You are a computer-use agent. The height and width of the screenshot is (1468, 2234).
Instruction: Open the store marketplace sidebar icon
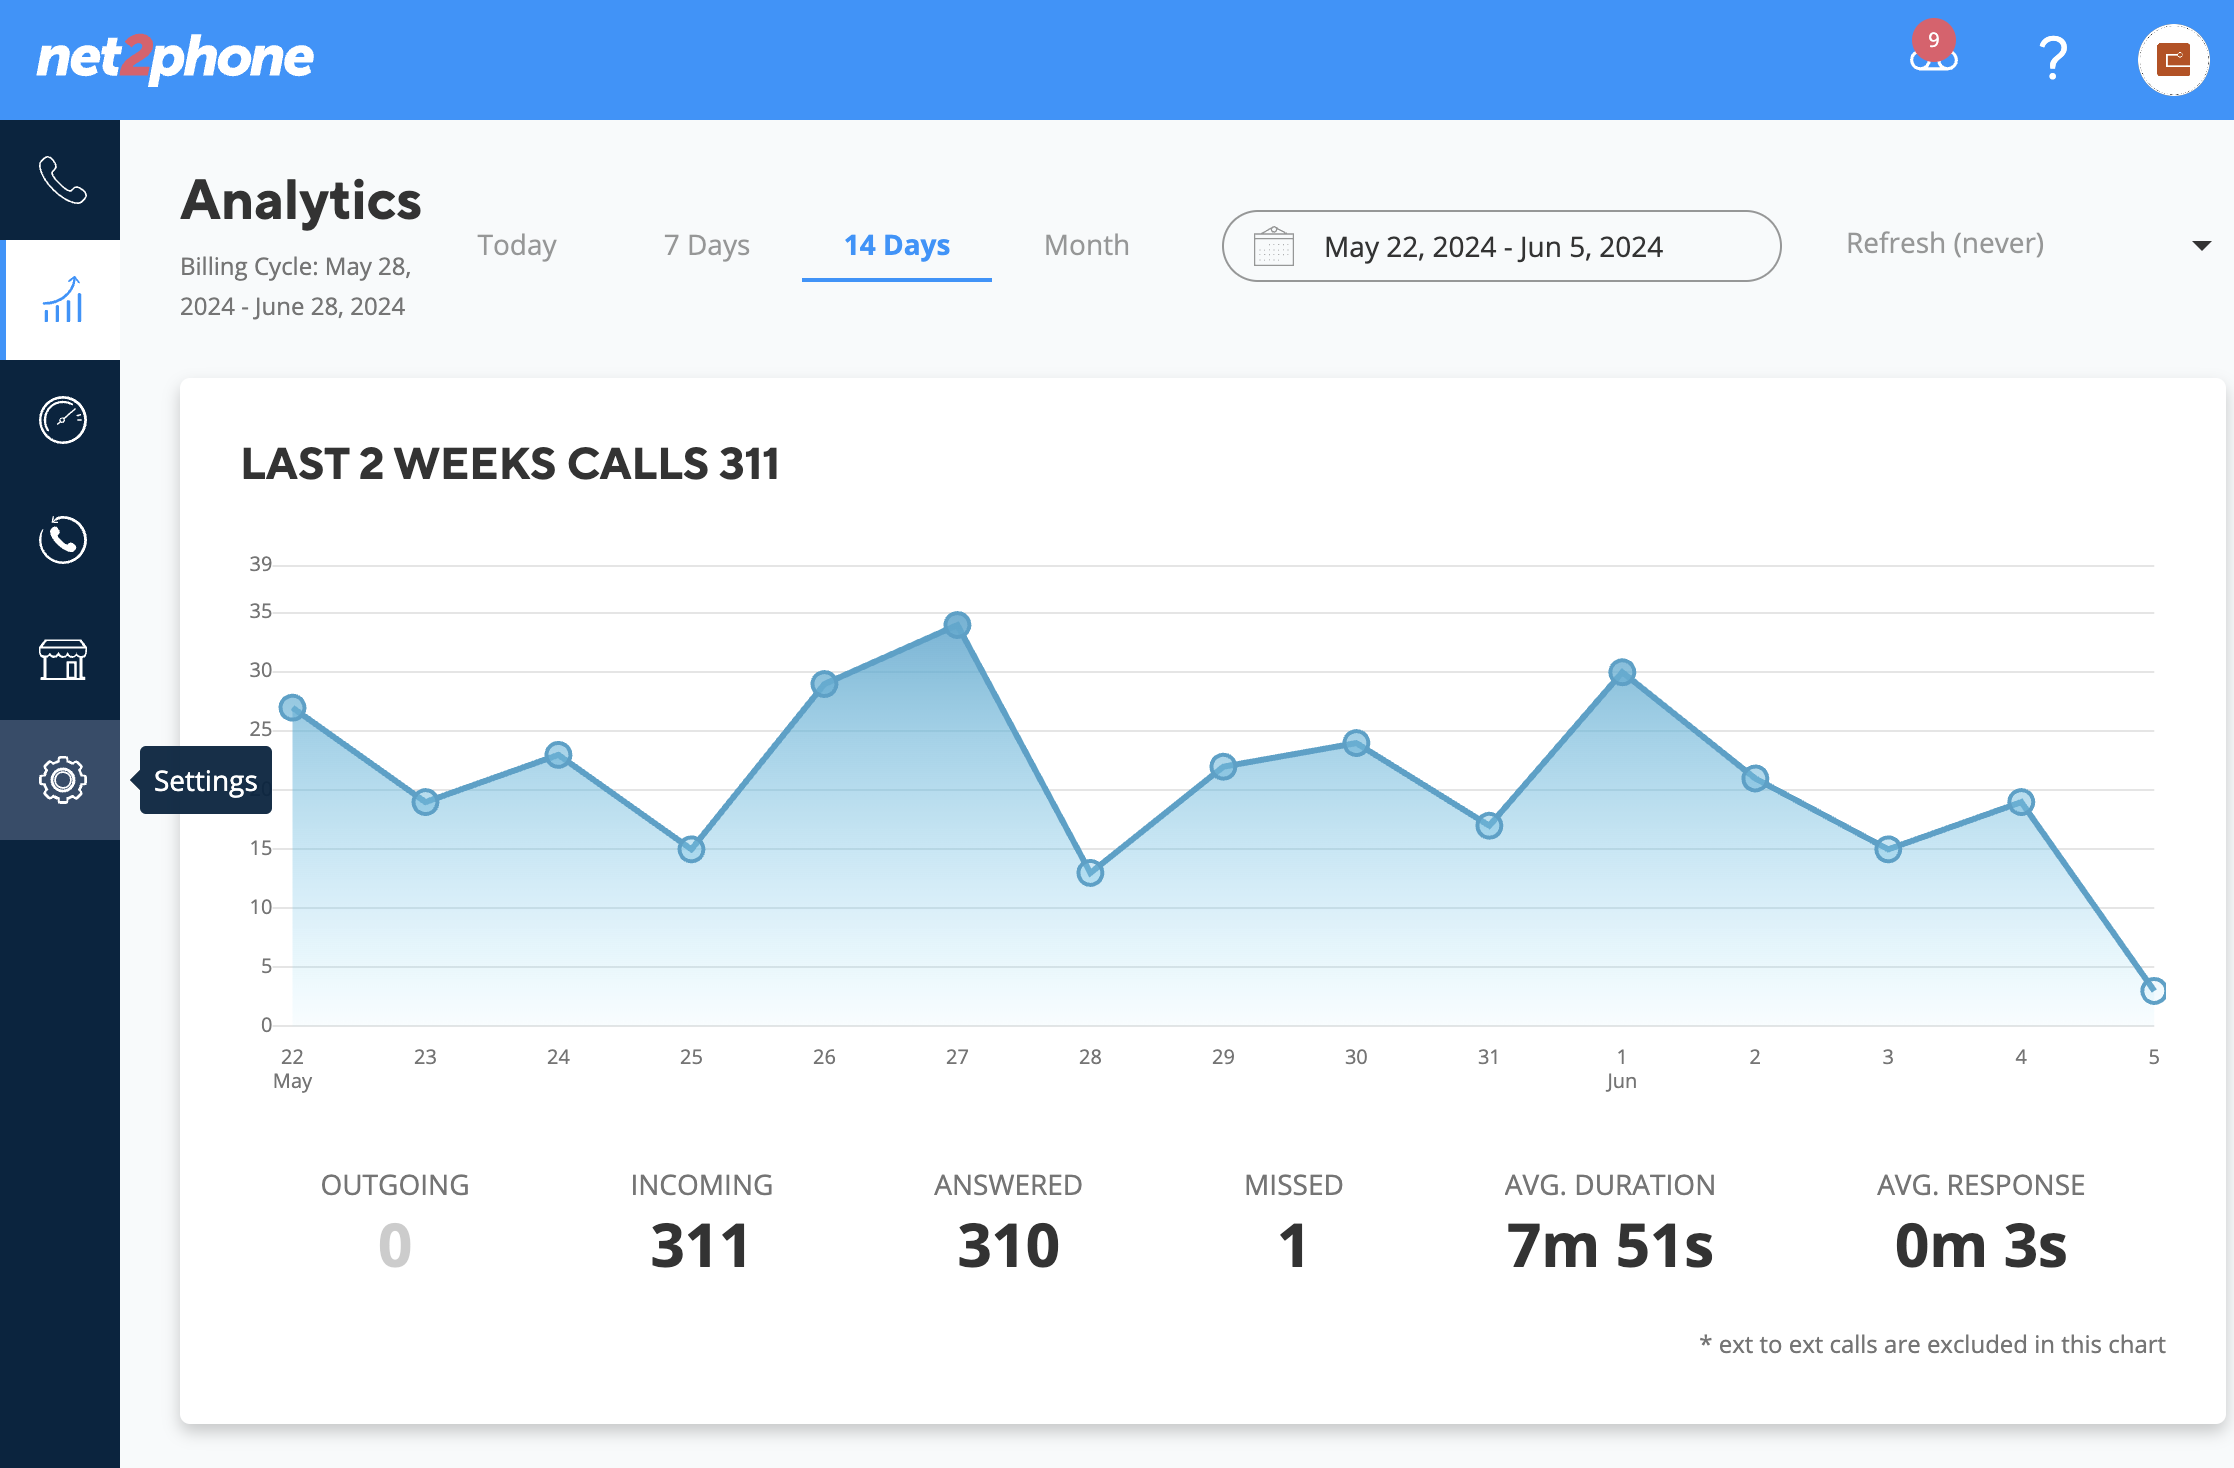[62, 660]
